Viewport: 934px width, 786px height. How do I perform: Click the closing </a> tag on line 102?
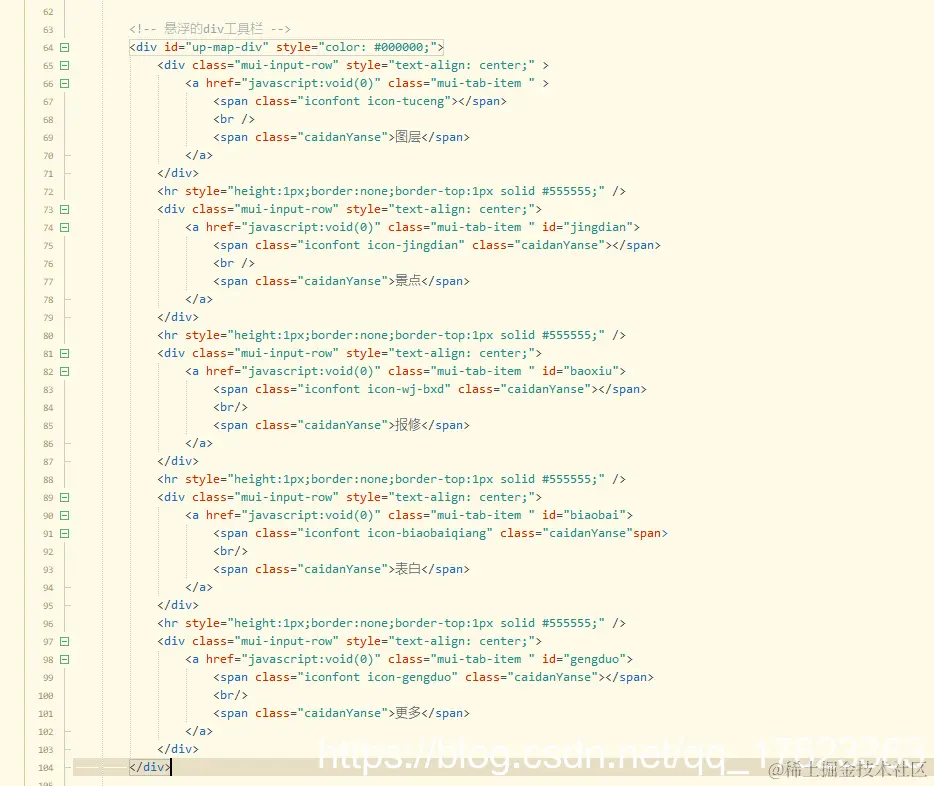tap(199, 731)
